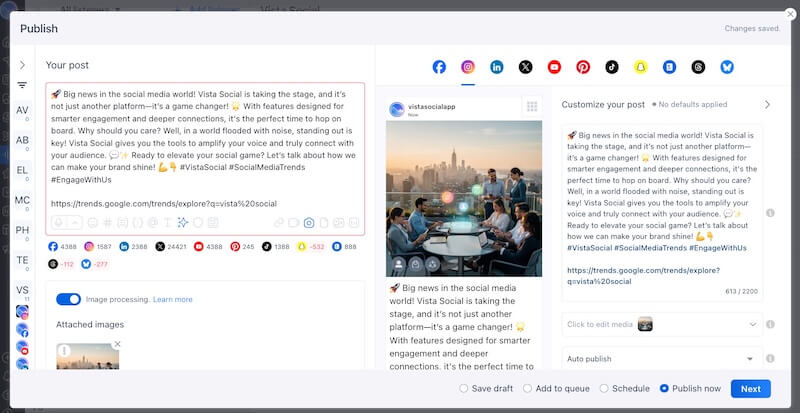Click the Snapchat character count -532 indicator
This screenshot has height=413, width=800.
tap(310, 247)
